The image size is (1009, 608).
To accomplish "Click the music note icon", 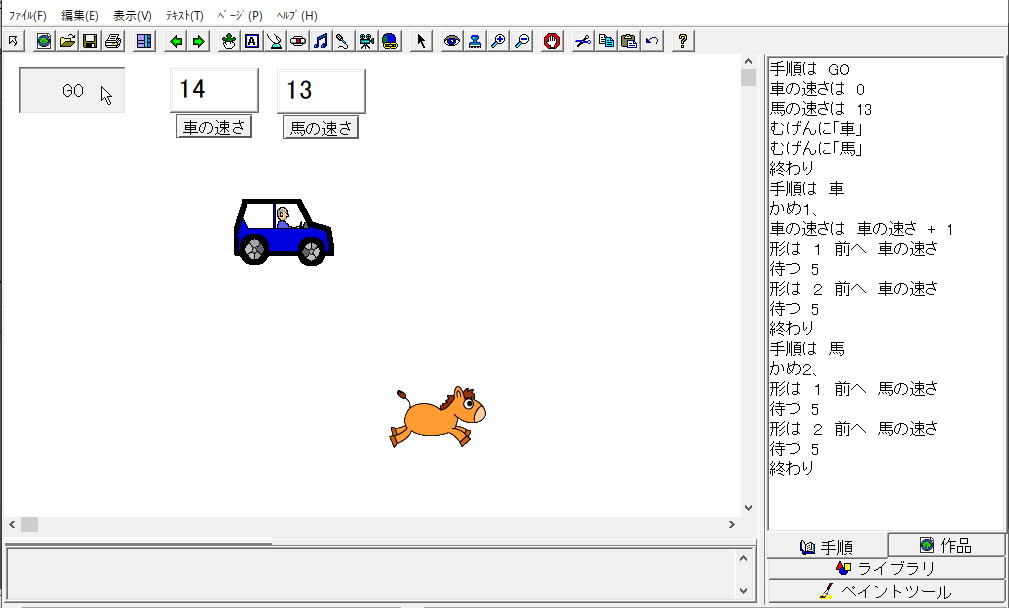I will (320, 41).
